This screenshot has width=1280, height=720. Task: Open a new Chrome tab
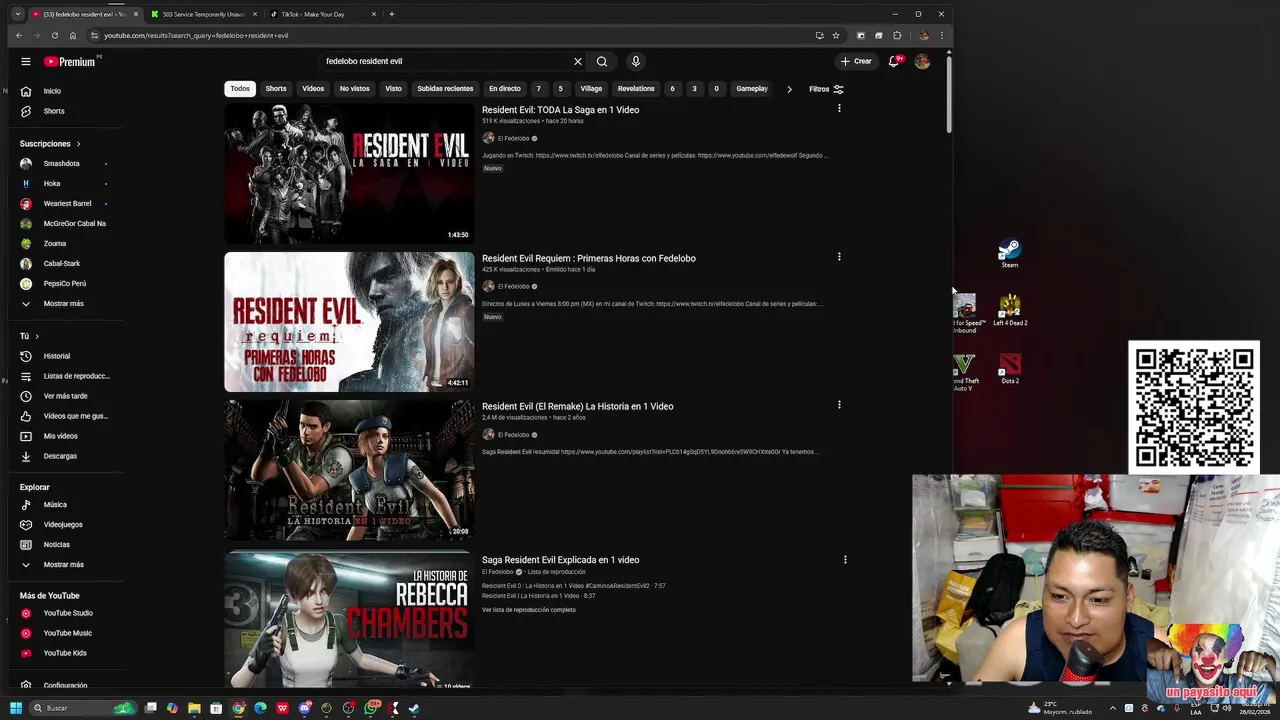click(391, 14)
